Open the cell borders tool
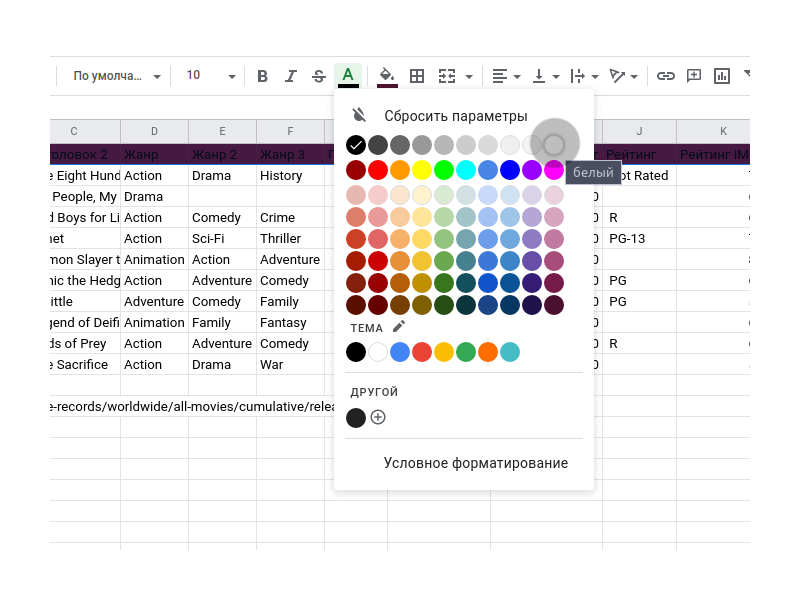The width and height of the screenshot is (800, 600). coord(417,76)
